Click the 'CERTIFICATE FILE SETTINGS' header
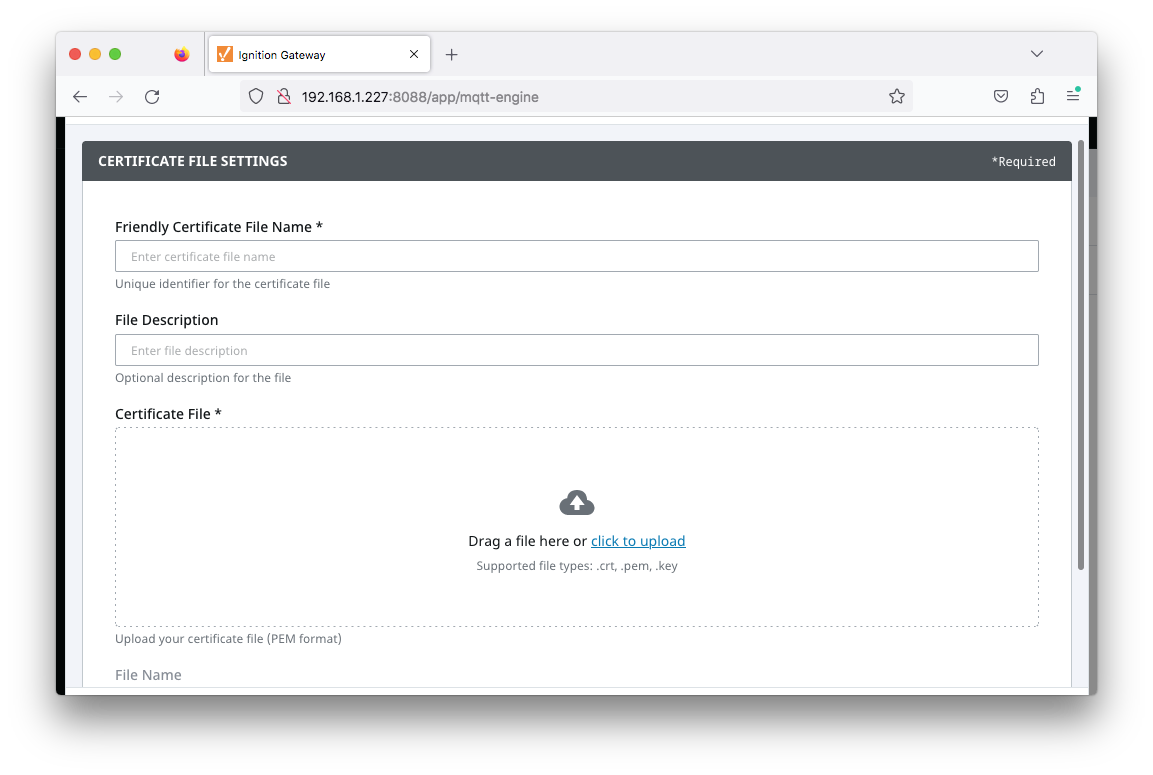 coord(193,161)
